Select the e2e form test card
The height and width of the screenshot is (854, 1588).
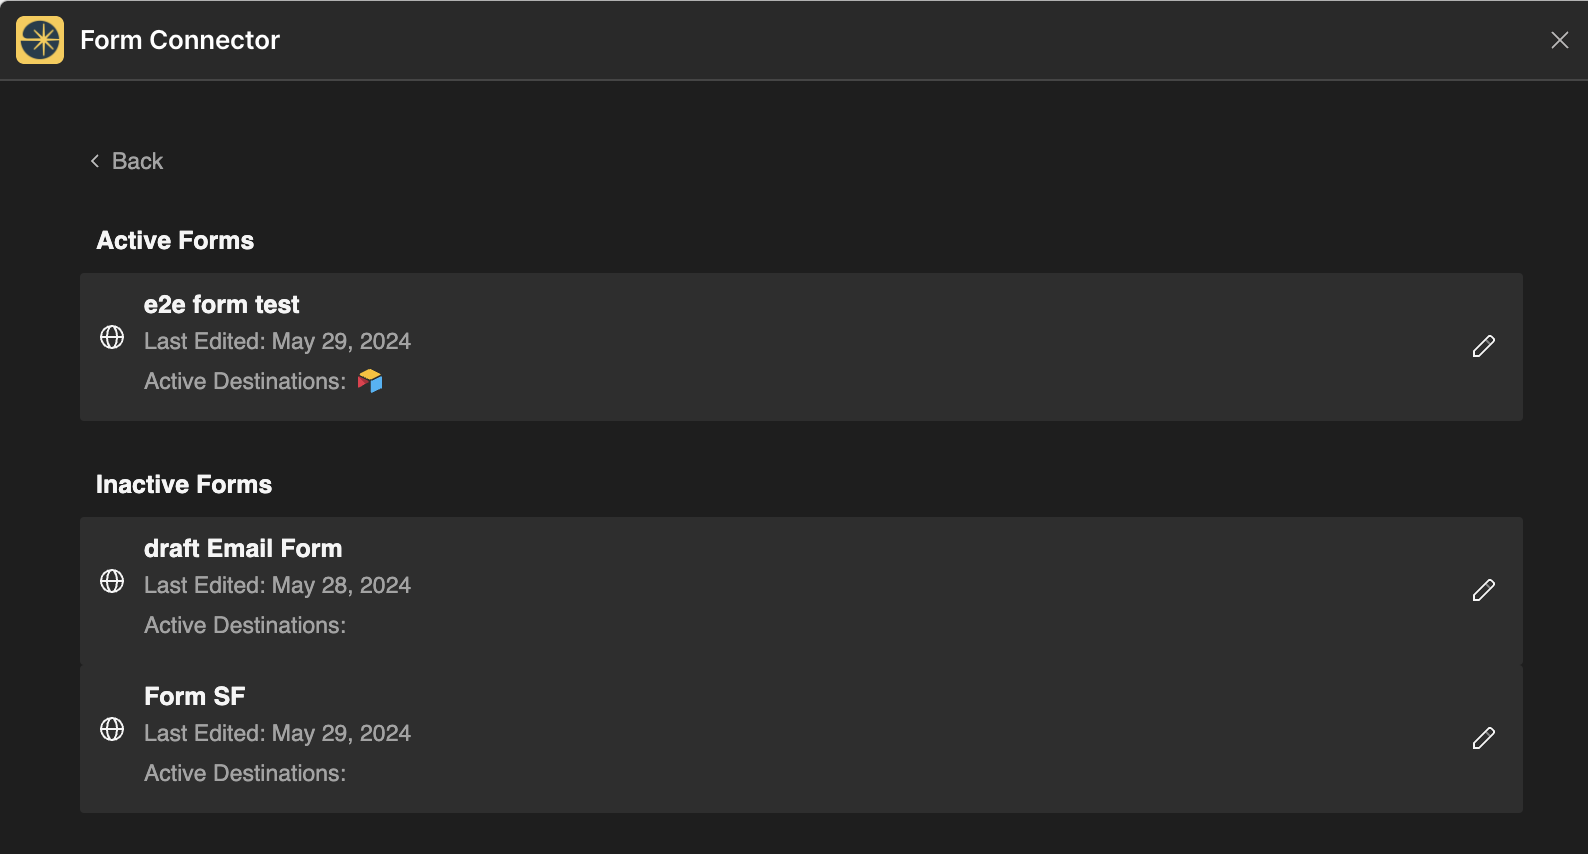[800, 346]
